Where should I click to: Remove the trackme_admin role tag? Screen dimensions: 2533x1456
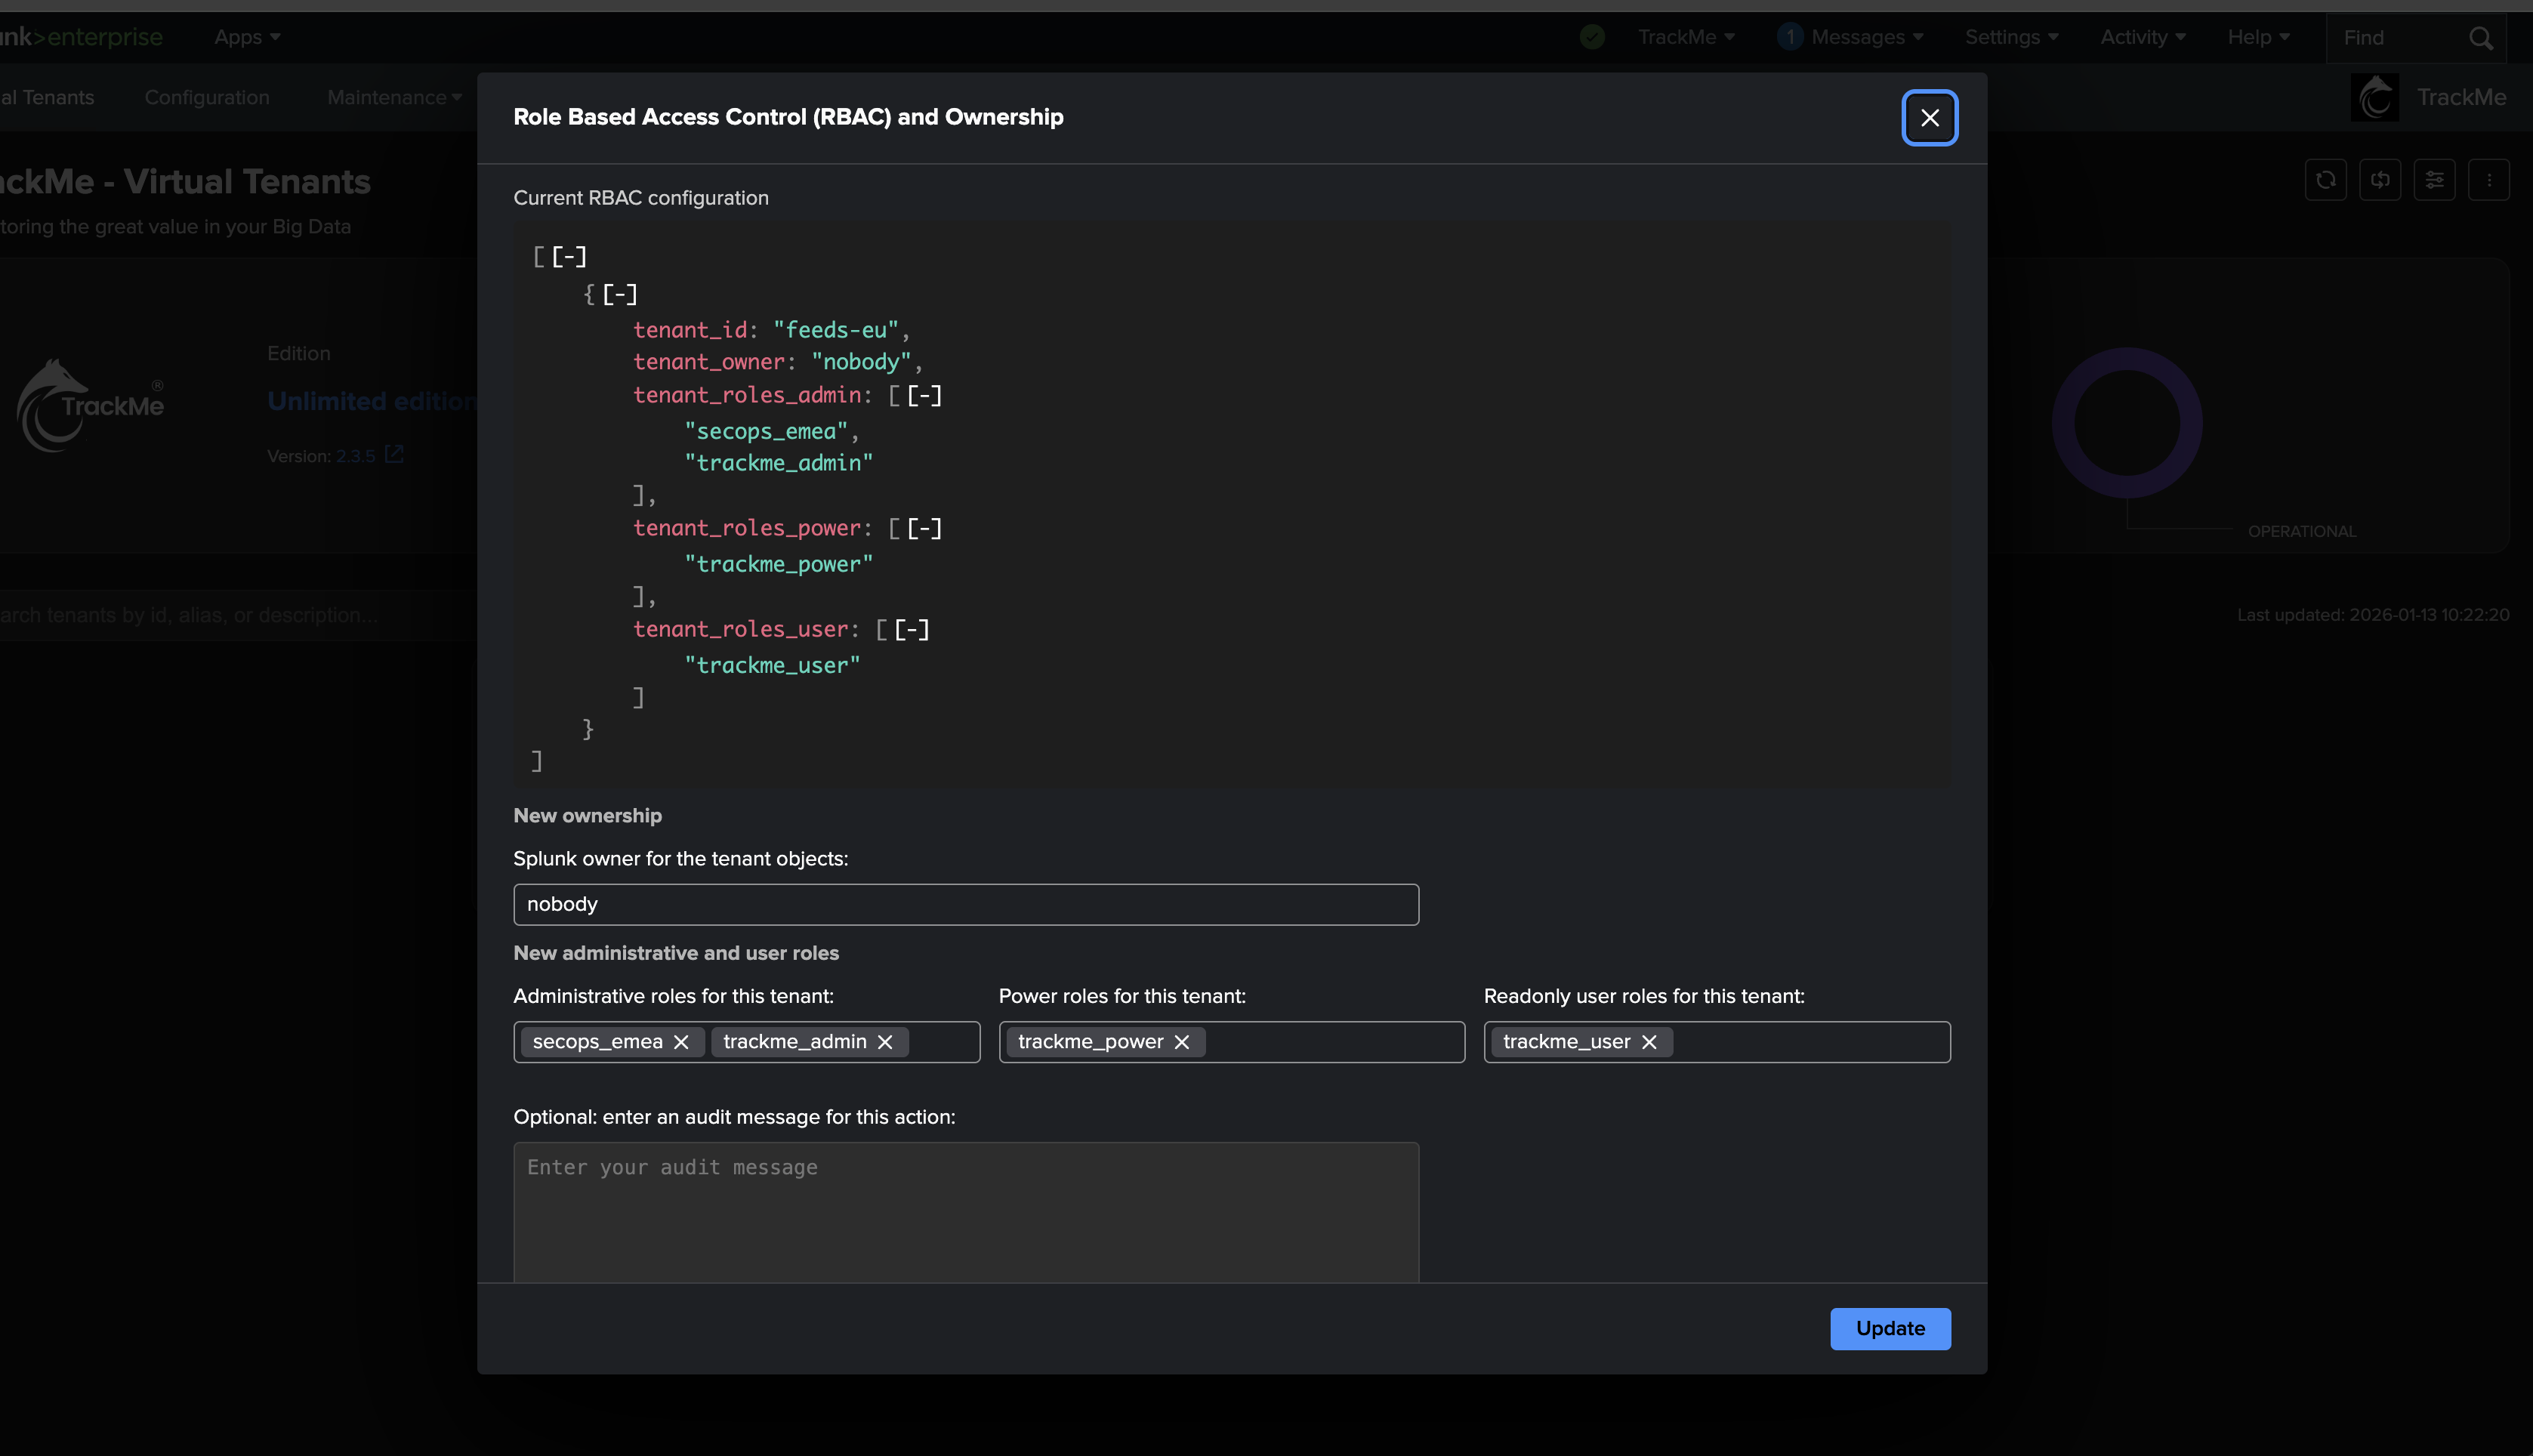[x=885, y=1042]
